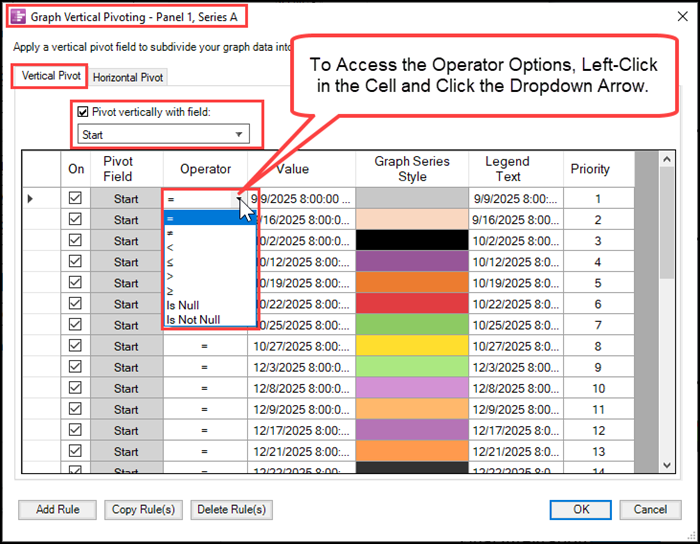Uncheck the On box for priority 8 row

75,345
